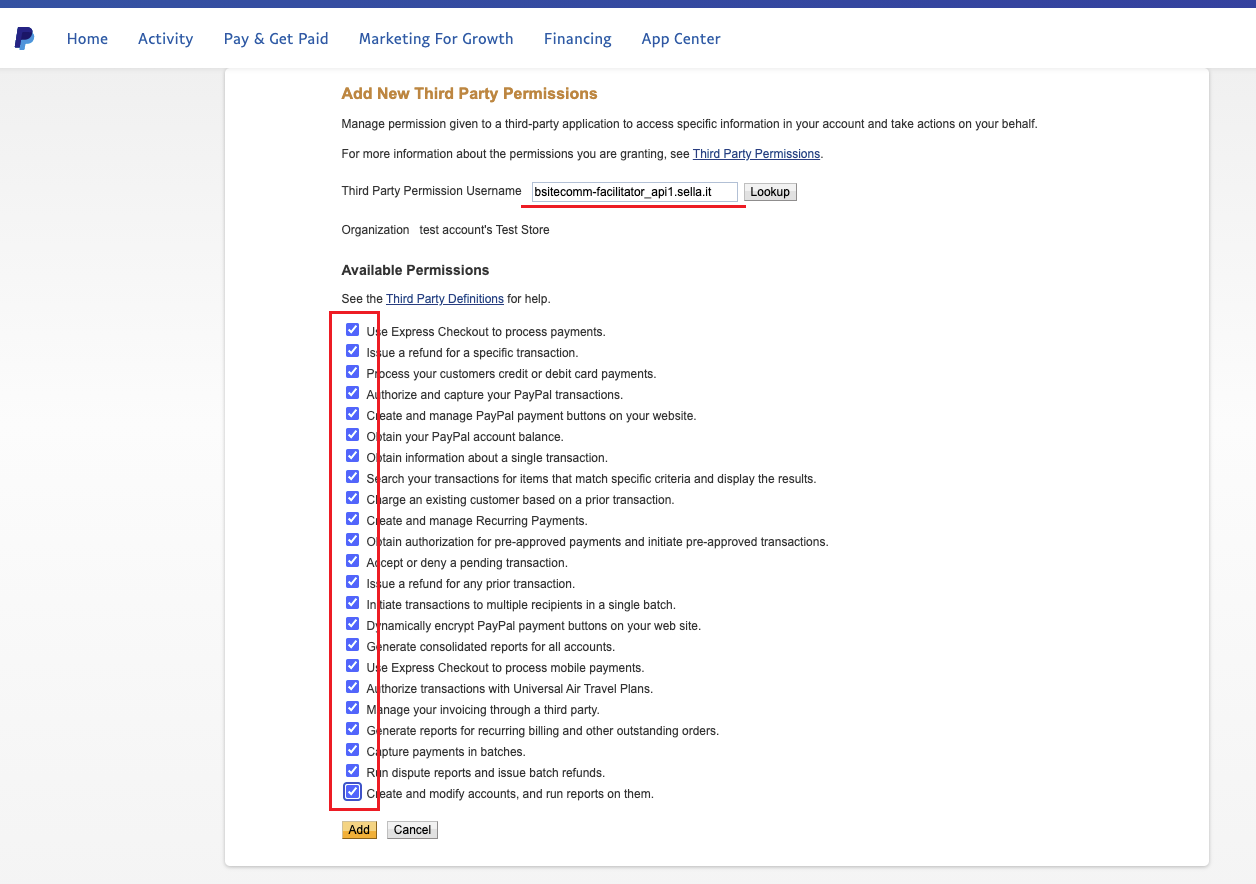The width and height of the screenshot is (1256, 884).
Task: Uncheck Issue a refund for any prior transaction
Action: (x=352, y=582)
